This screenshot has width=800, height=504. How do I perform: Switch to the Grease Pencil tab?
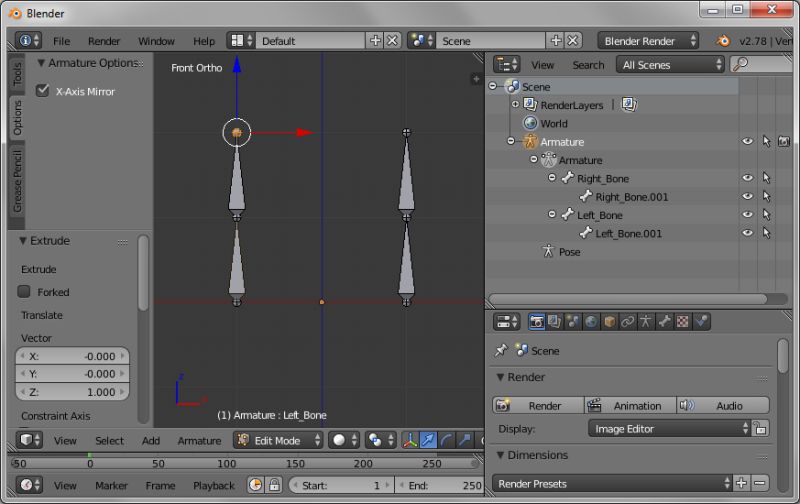point(17,181)
